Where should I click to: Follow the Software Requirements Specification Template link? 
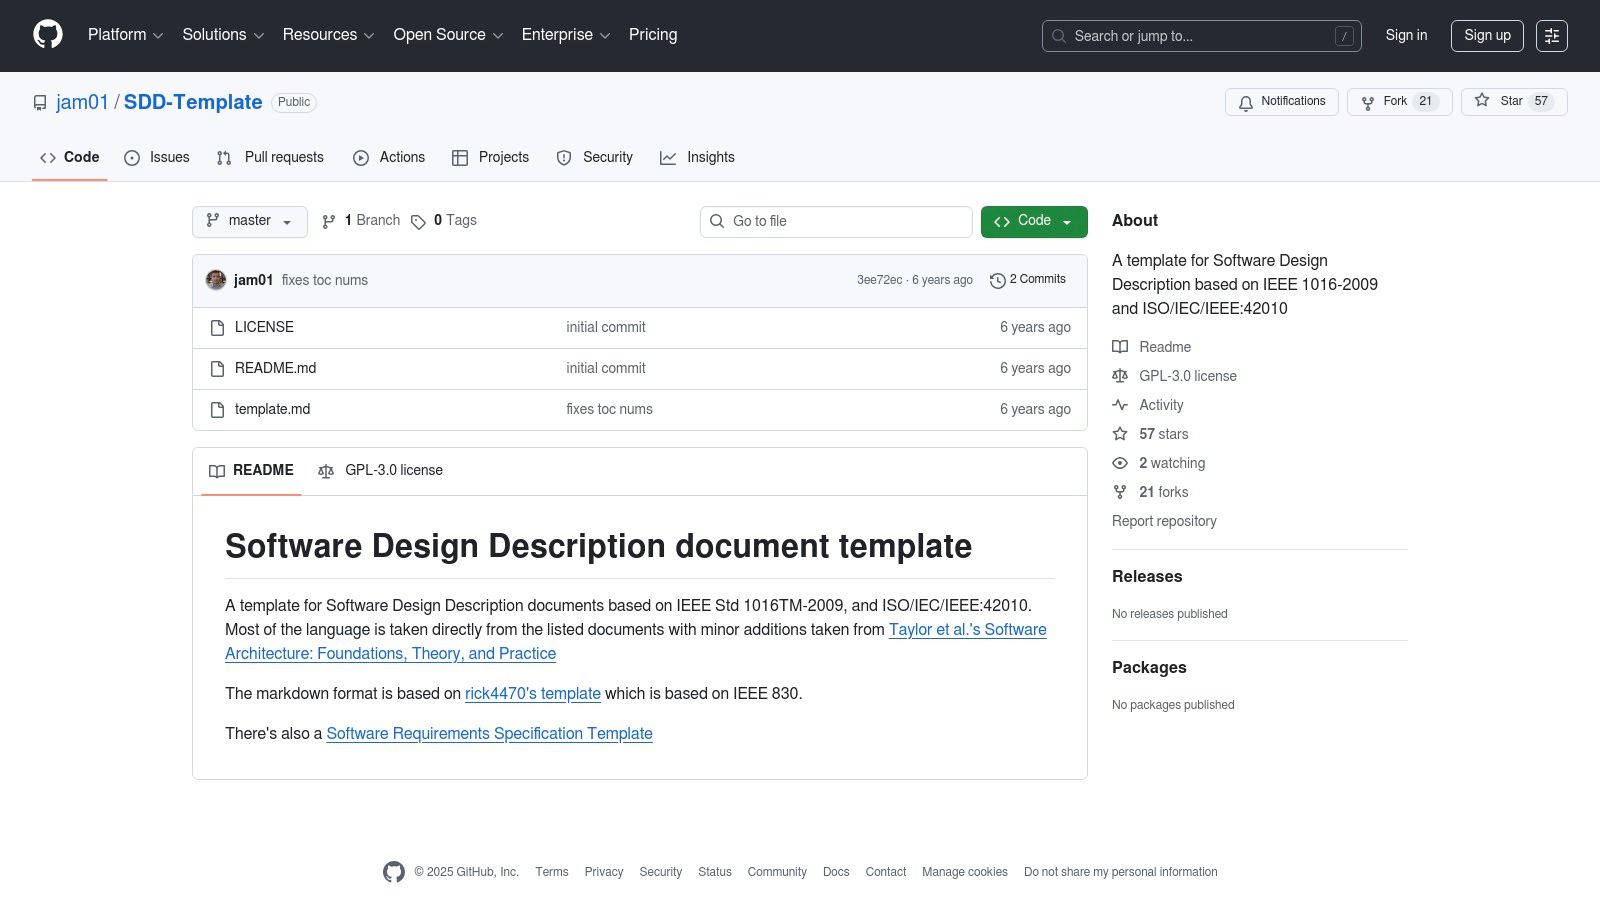[x=489, y=734]
